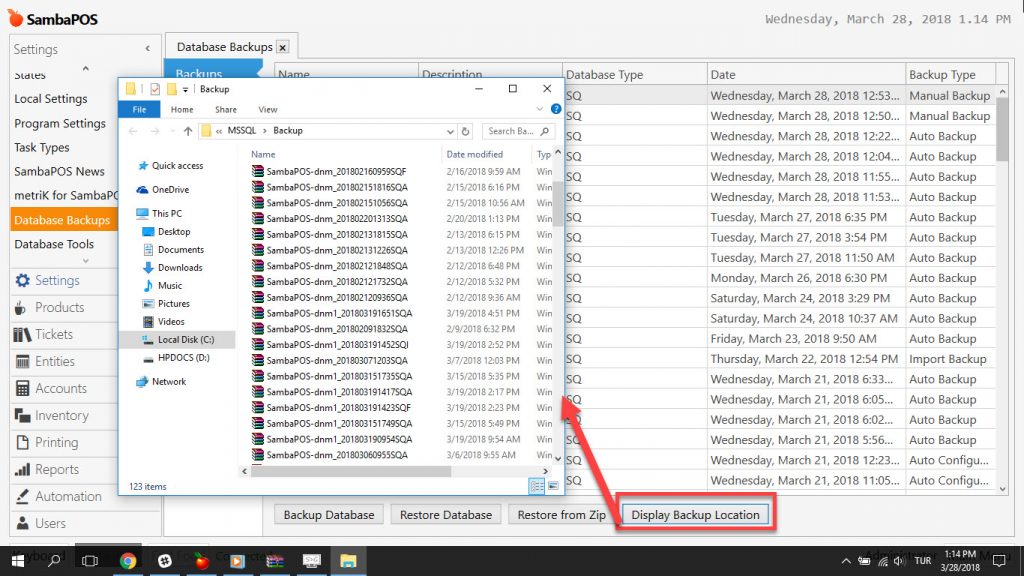
Task: Open the File tab in Explorer
Action: tap(139, 109)
